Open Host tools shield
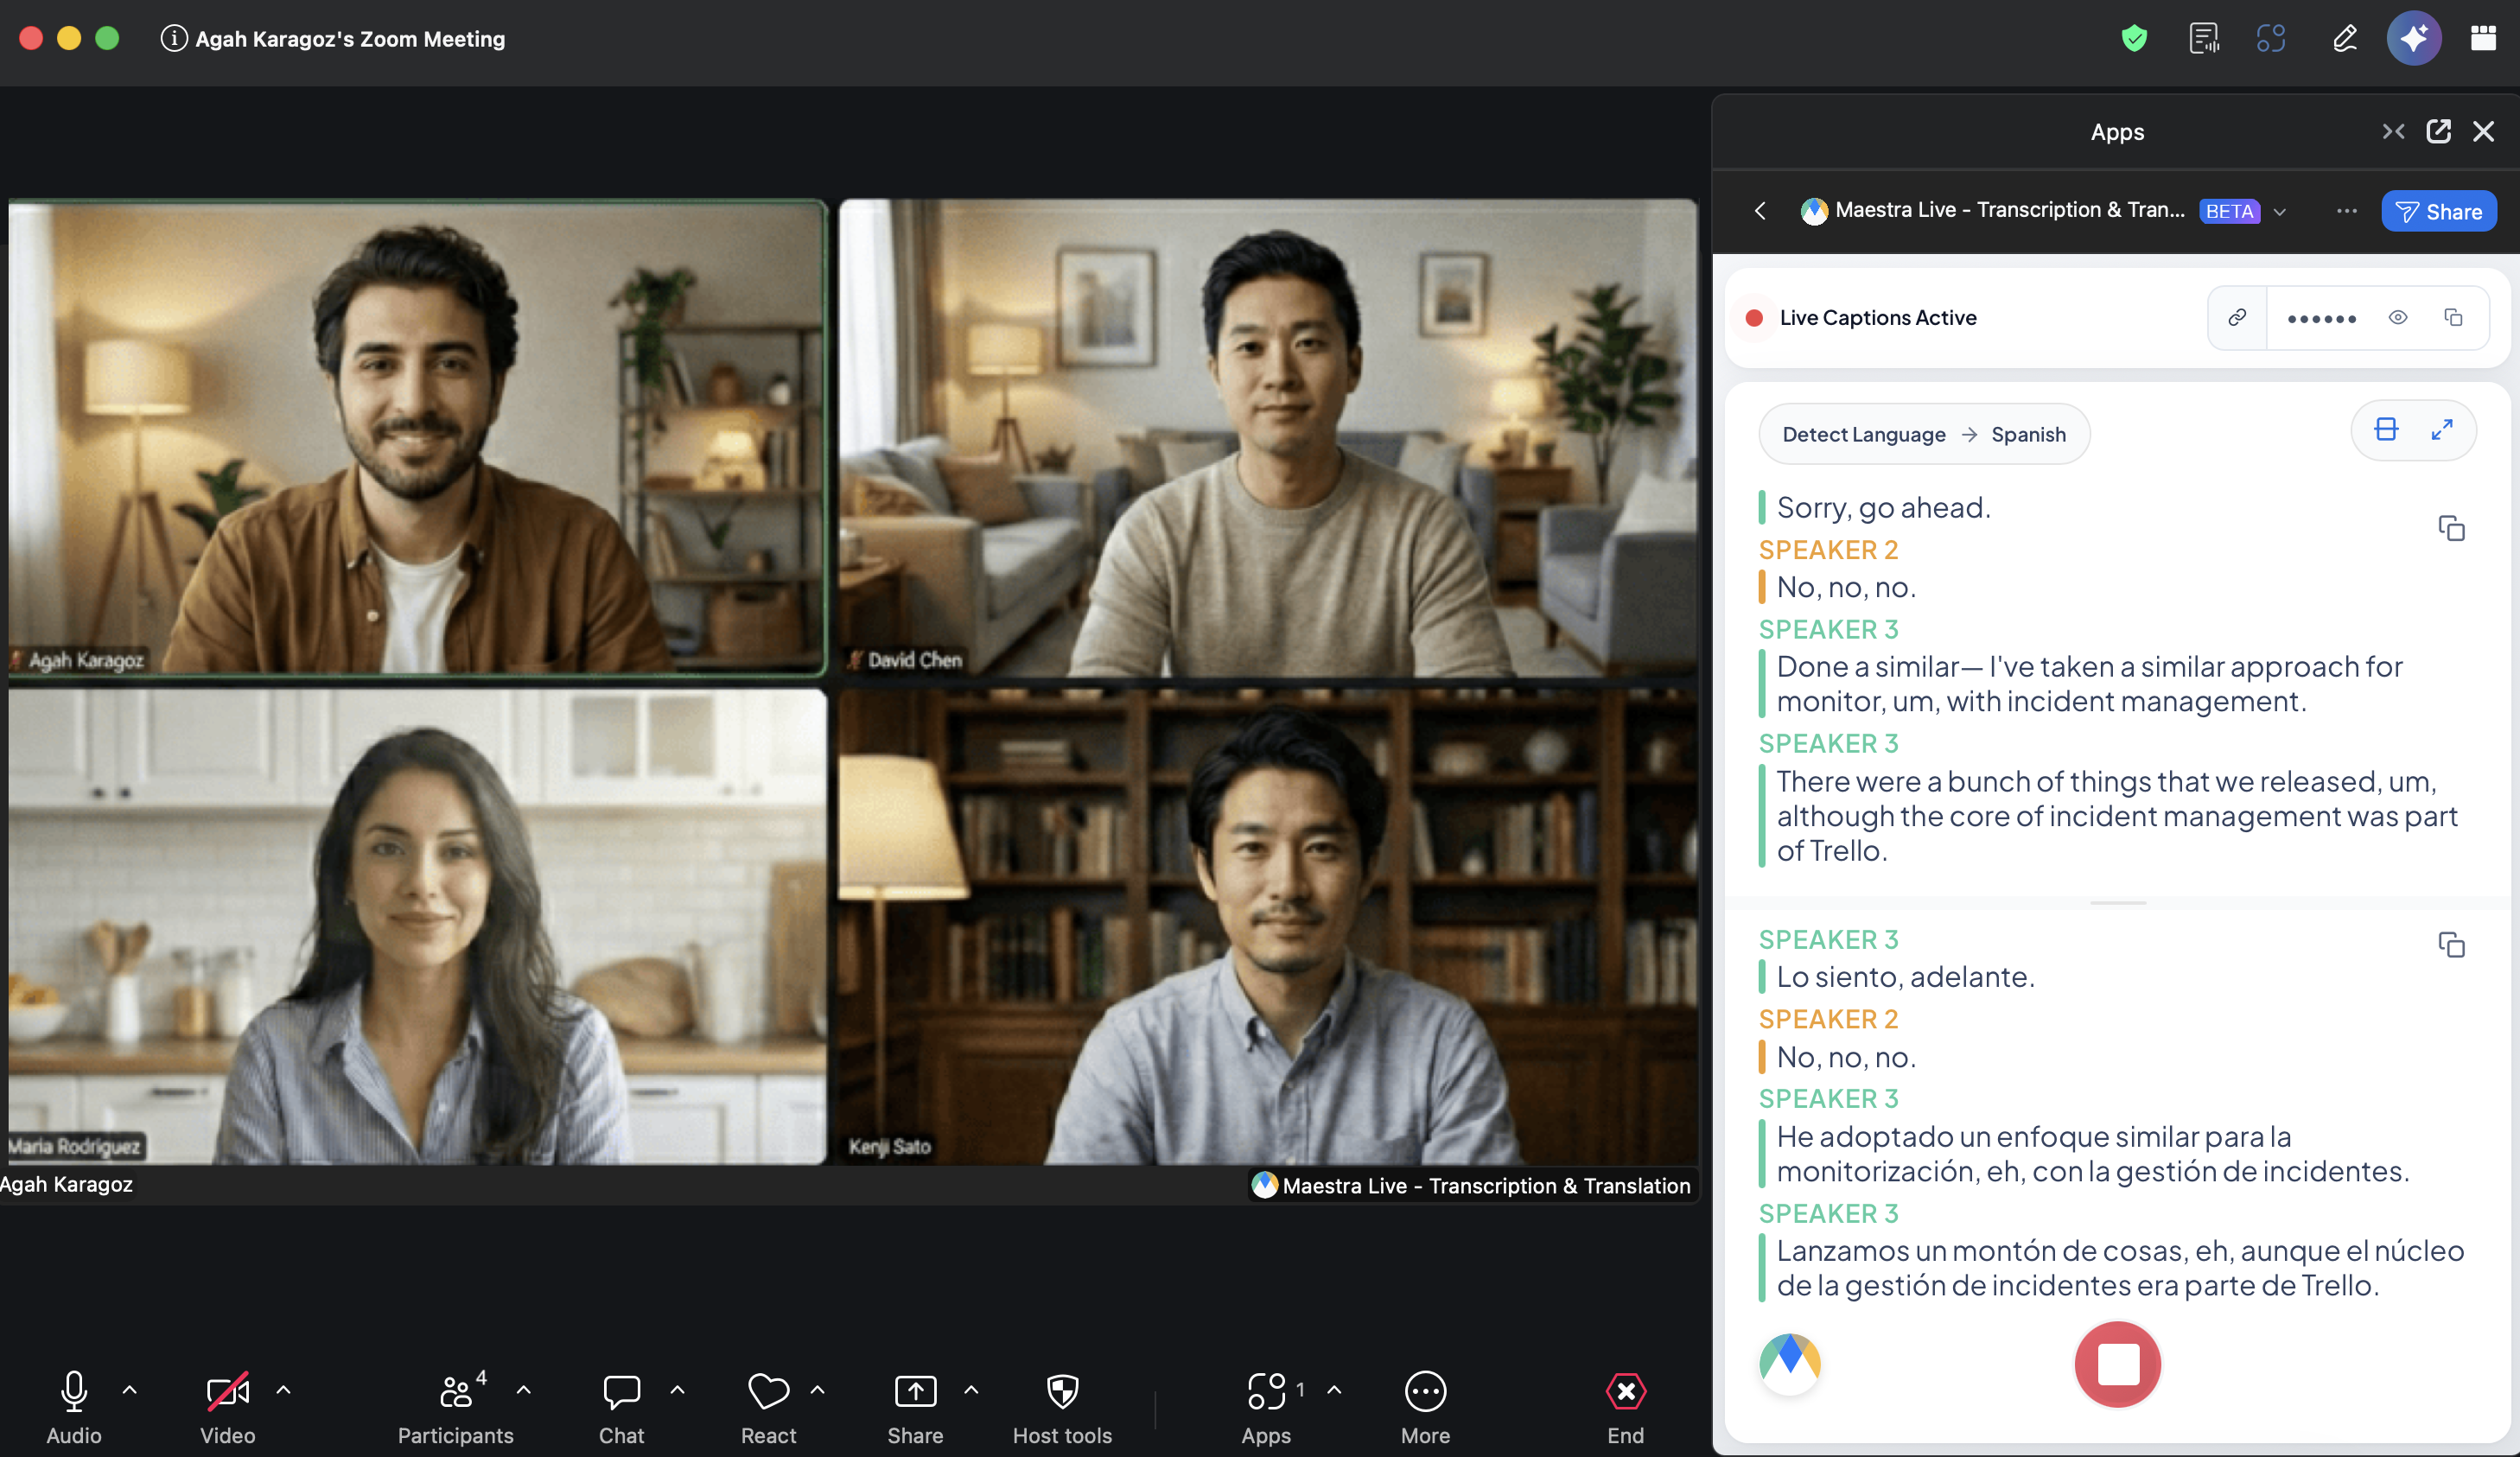The width and height of the screenshot is (2520, 1457). point(1062,1407)
